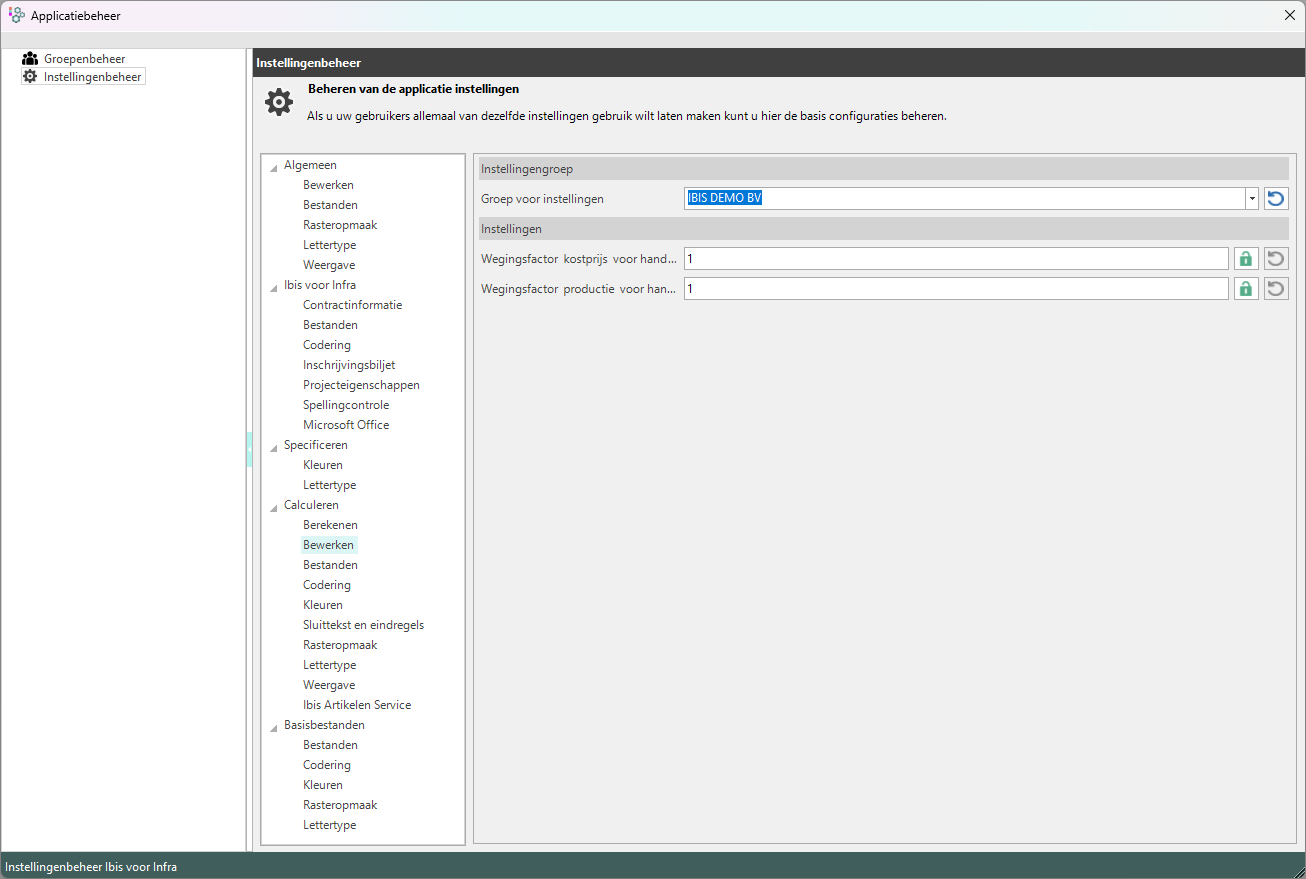Image resolution: width=1306 pixels, height=879 pixels.
Task: Click the Applicatiebeheer app icon in title bar
Action: [17, 15]
